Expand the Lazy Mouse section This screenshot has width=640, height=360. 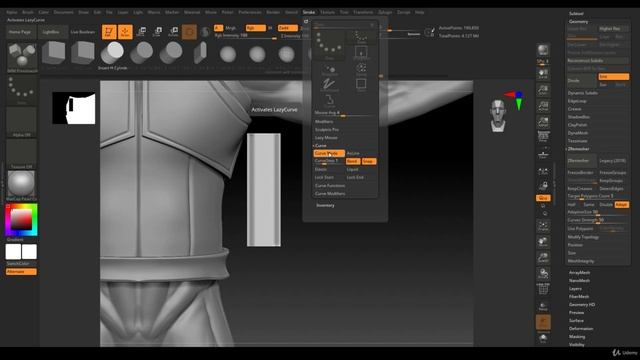(326, 138)
